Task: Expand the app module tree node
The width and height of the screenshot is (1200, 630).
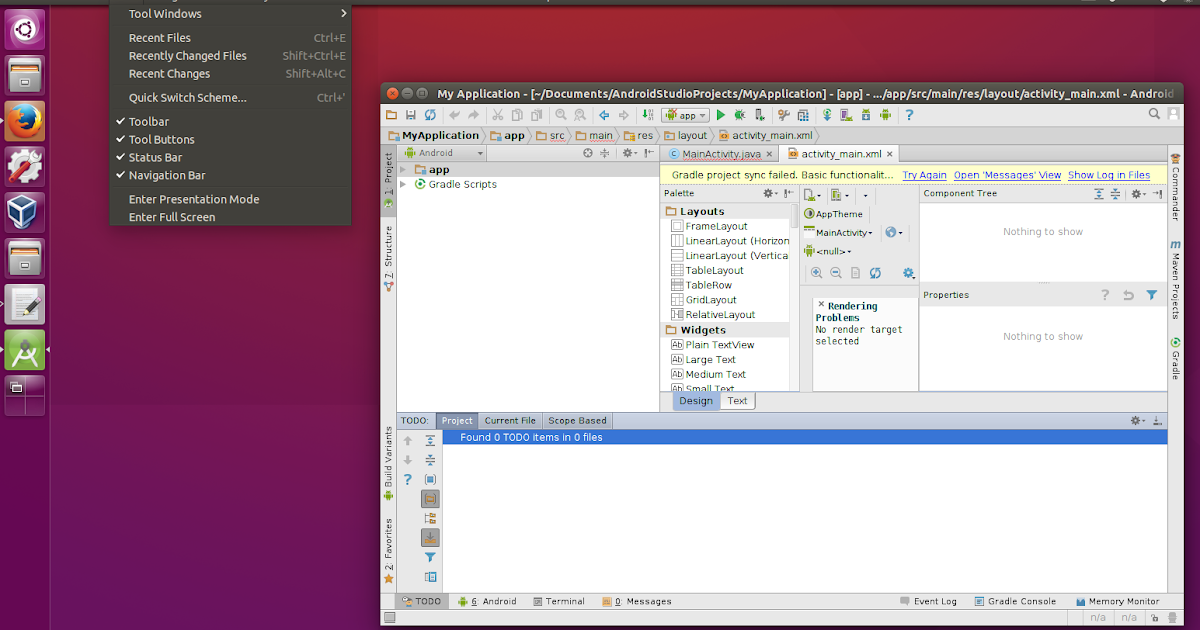Action: tap(404, 170)
